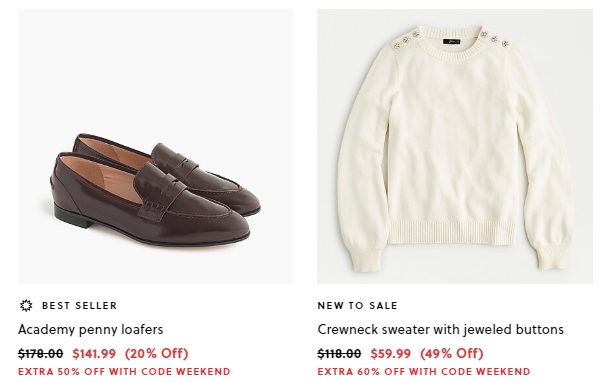Click the BEST SELLER badge text
Viewport: 603px width, 383px height.
(x=79, y=306)
